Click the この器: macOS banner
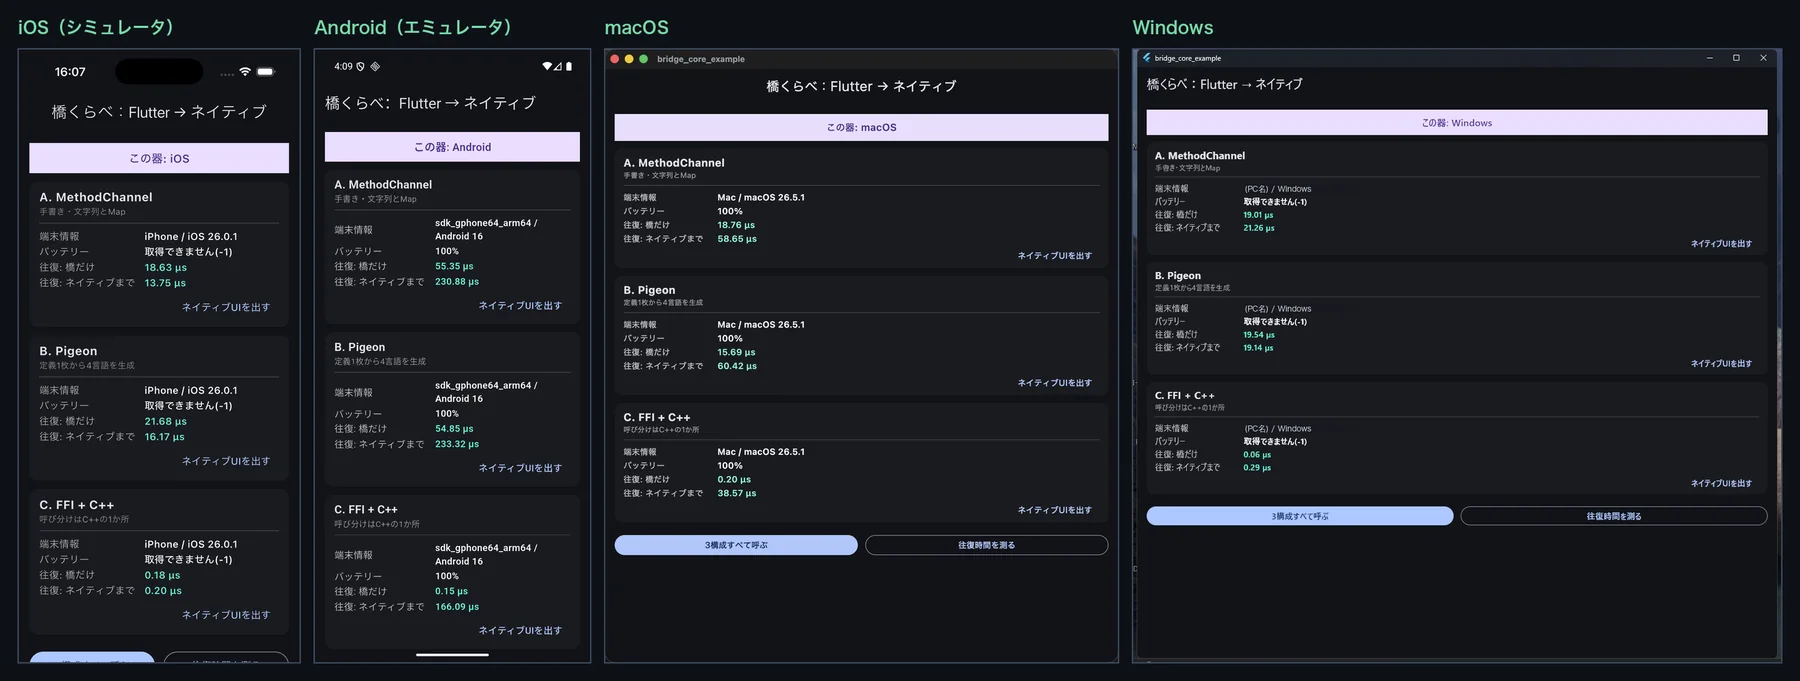 coord(861,127)
